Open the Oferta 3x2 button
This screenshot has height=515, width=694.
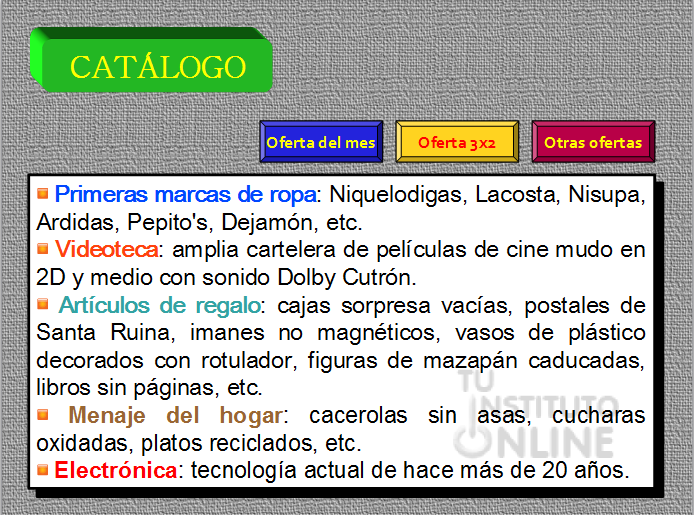[457, 142]
